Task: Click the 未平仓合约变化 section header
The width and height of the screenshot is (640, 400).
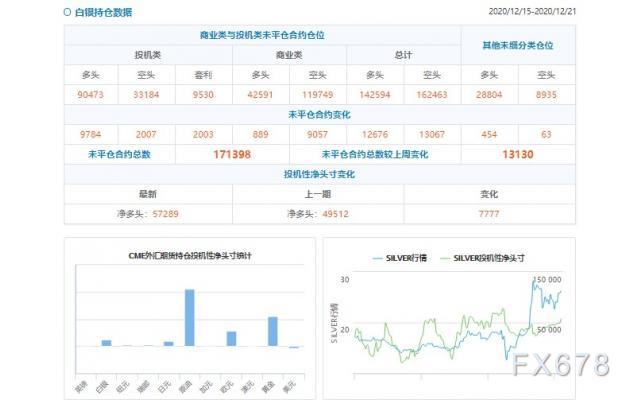Action: coord(319,115)
